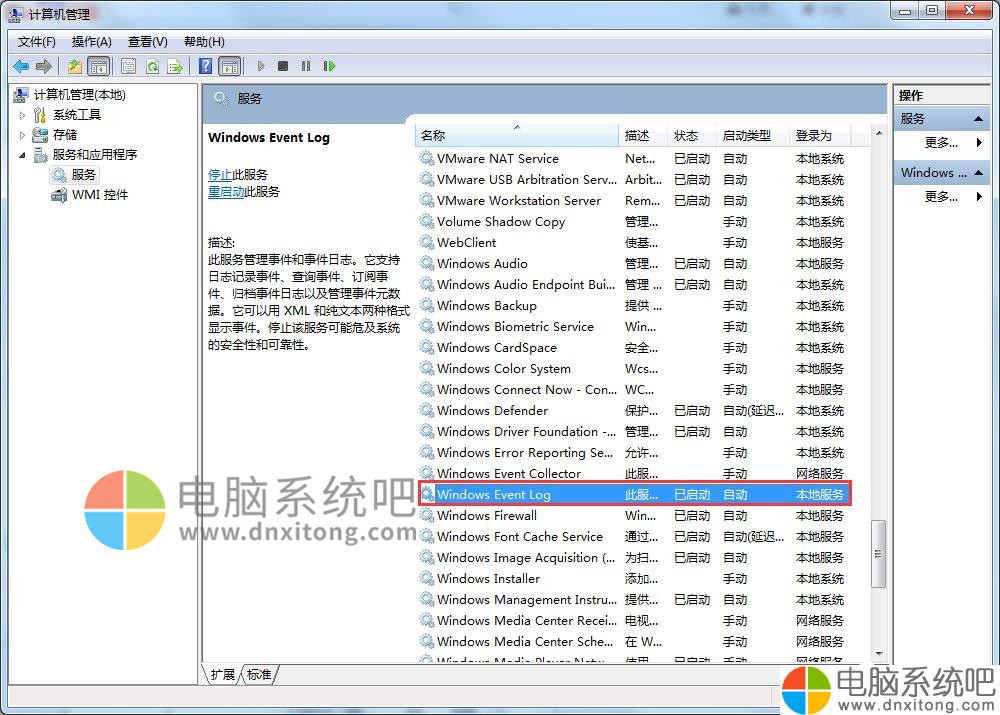Open Help via the question mark icon

pyautogui.click(x=205, y=66)
